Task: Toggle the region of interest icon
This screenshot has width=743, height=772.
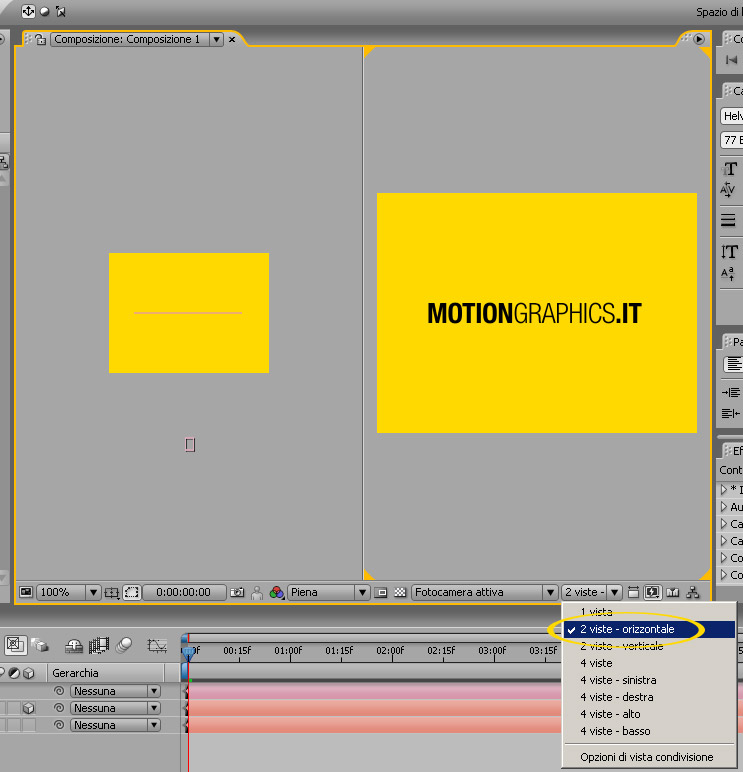Action: click(132, 592)
